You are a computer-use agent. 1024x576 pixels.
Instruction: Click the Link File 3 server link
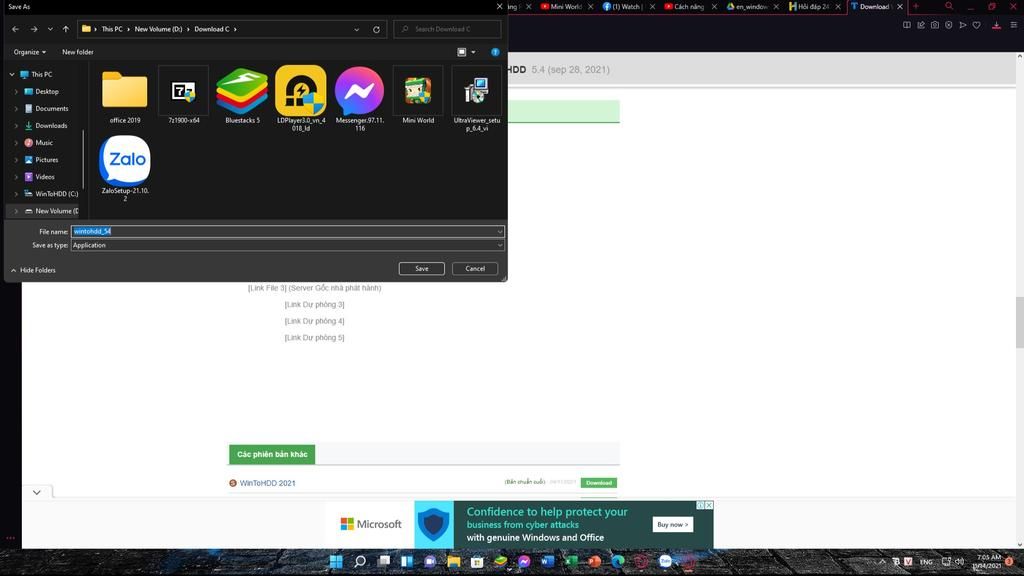(x=314, y=287)
